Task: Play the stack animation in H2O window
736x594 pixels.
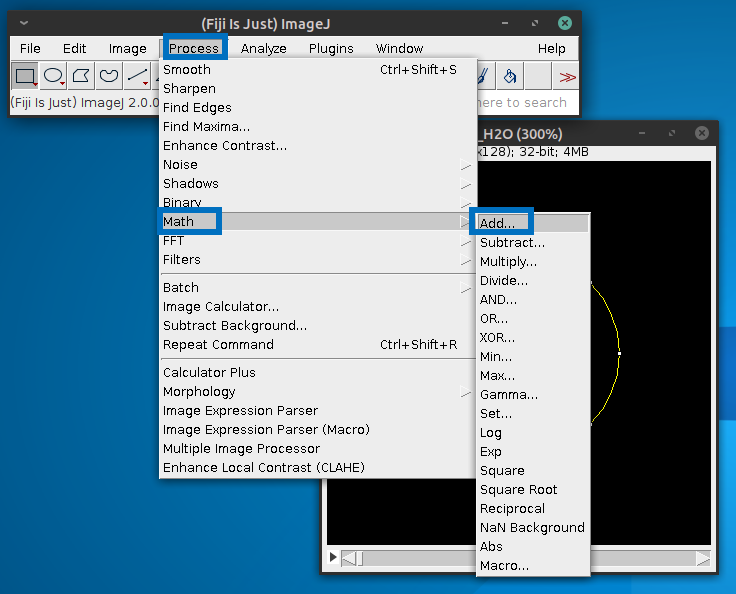Action: 333,557
